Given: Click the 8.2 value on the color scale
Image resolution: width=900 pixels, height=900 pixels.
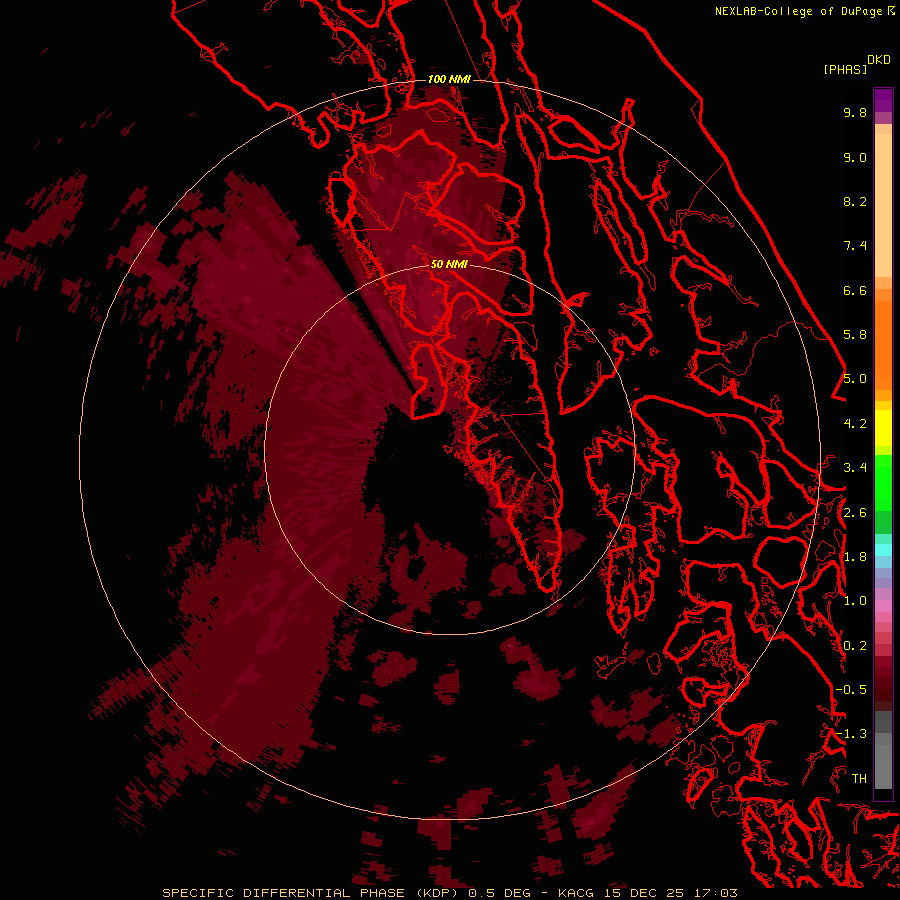Looking at the screenshot, I should pos(855,201).
